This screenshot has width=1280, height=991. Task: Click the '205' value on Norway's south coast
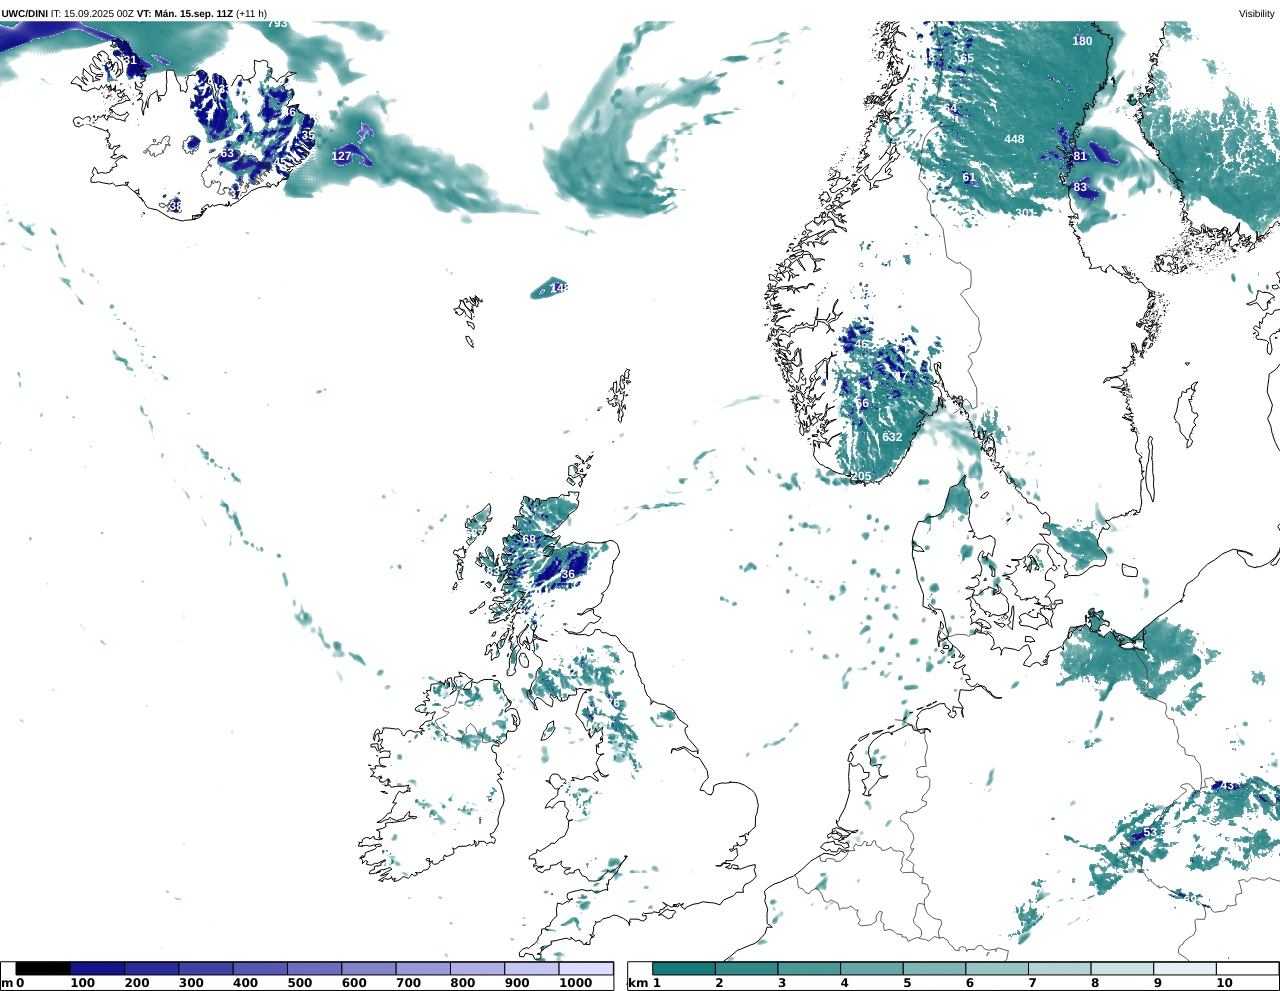point(861,476)
